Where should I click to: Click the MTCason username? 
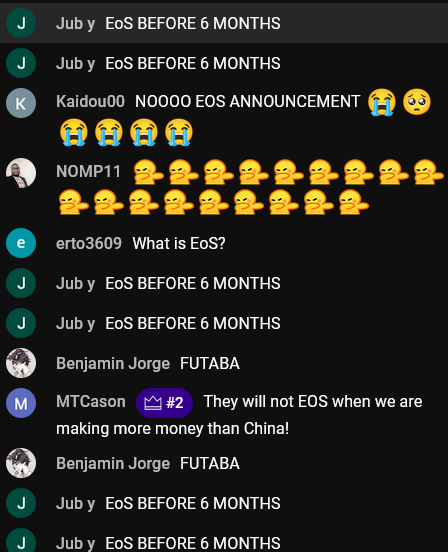pos(91,402)
